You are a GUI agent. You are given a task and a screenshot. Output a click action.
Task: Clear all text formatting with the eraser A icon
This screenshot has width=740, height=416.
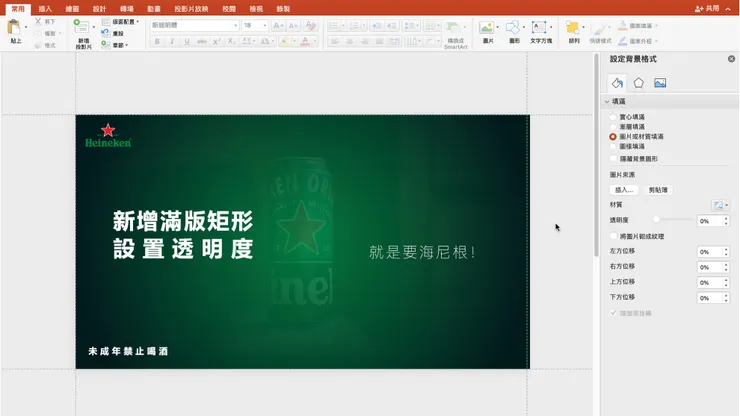click(x=310, y=25)
